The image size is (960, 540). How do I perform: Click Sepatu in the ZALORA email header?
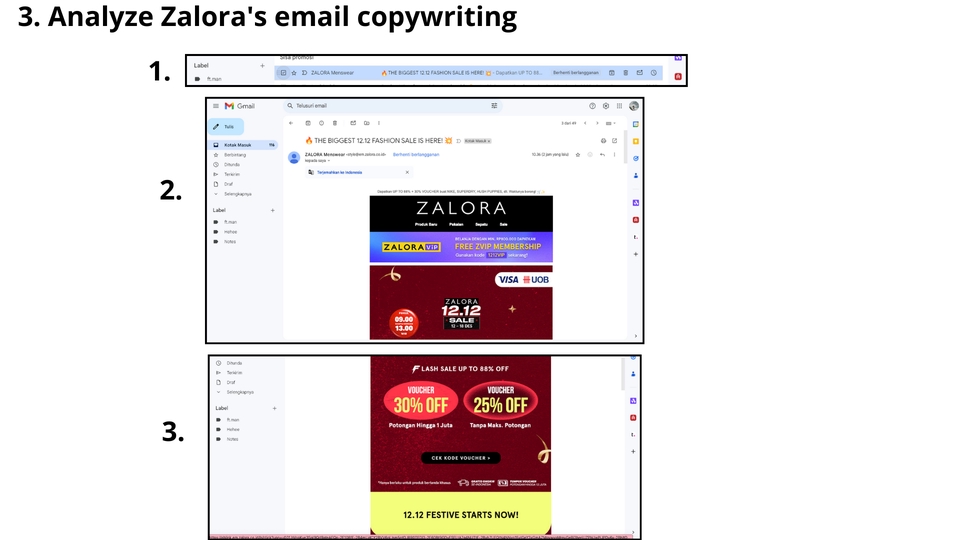pos(483,224)
